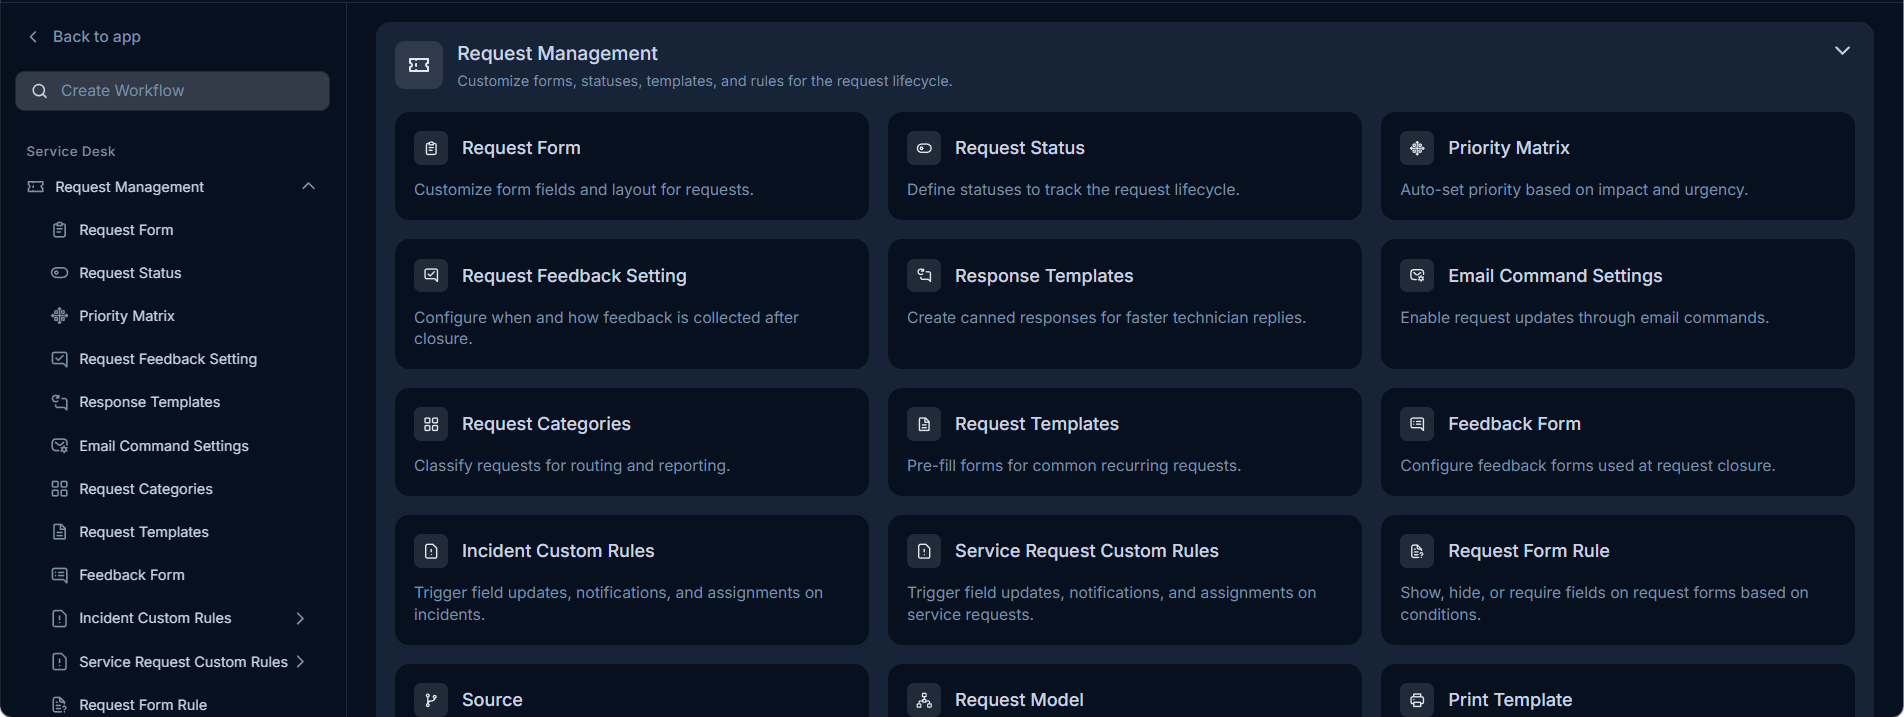The width and height of the screenshot is (1904, 717).
Task: Click 'Auto-set priority based on impact and urgency.'
Action: pyautogui.click(x=1574, y=190)
